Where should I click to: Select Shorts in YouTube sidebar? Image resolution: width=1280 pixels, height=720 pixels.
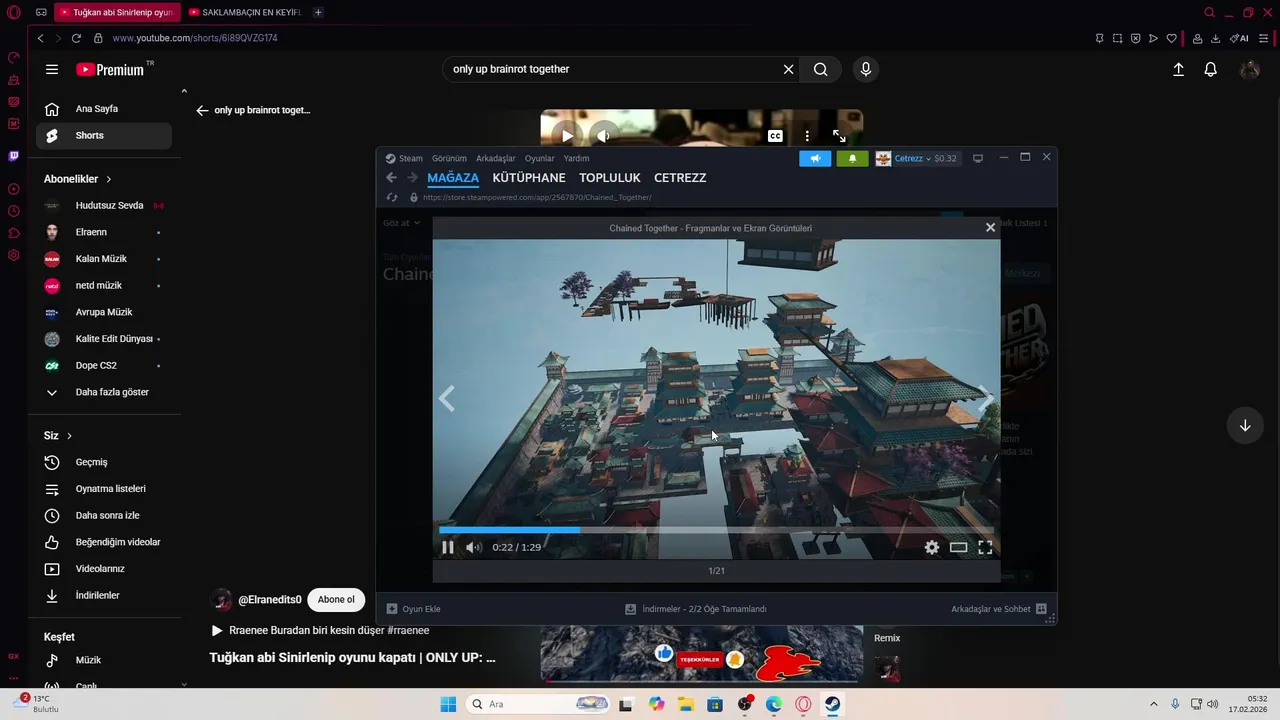tap(104, 135)
